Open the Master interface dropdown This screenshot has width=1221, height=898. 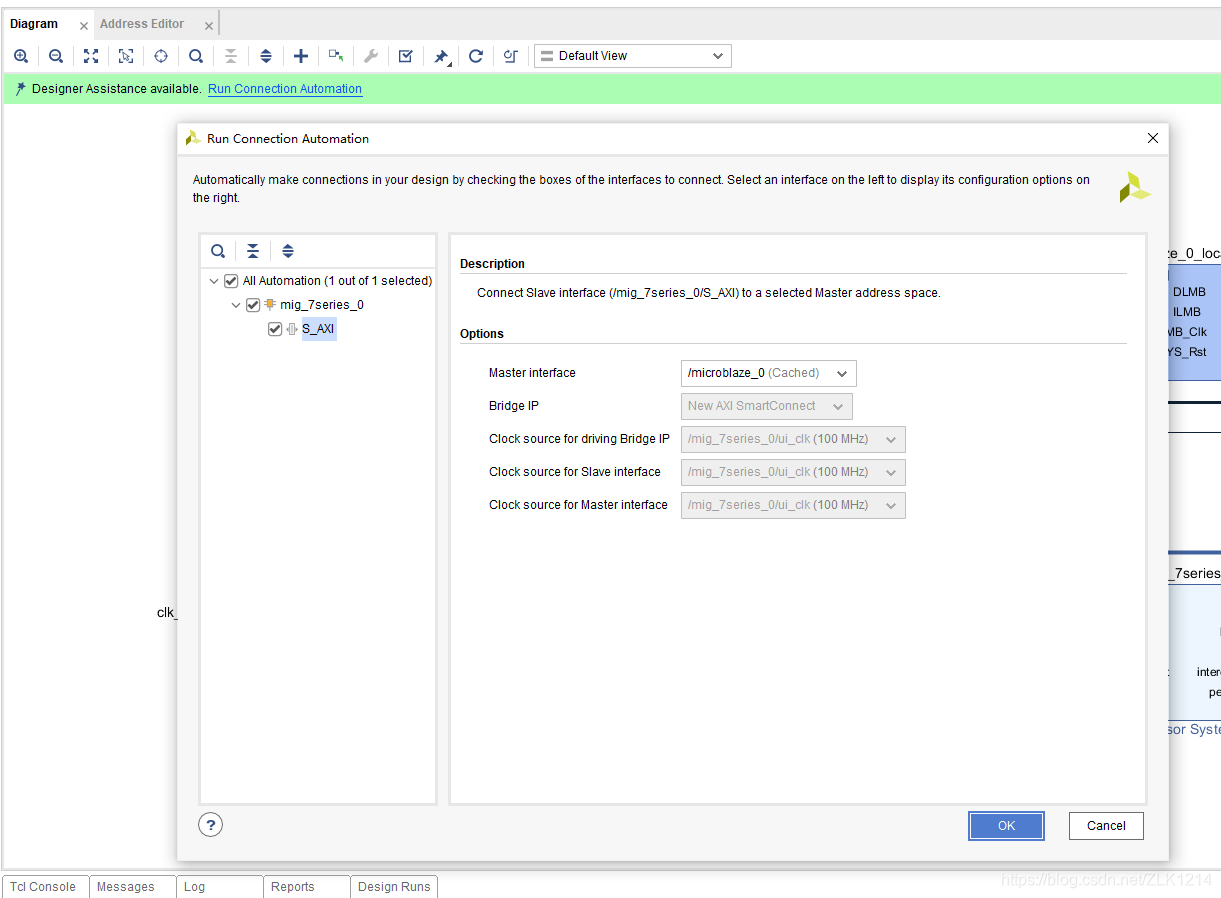coord(768,373)
